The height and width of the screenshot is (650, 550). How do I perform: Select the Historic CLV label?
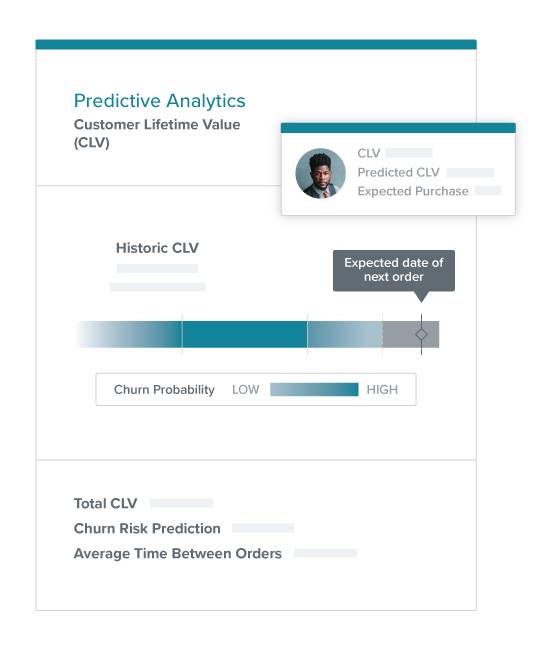[x=157, y=248]
